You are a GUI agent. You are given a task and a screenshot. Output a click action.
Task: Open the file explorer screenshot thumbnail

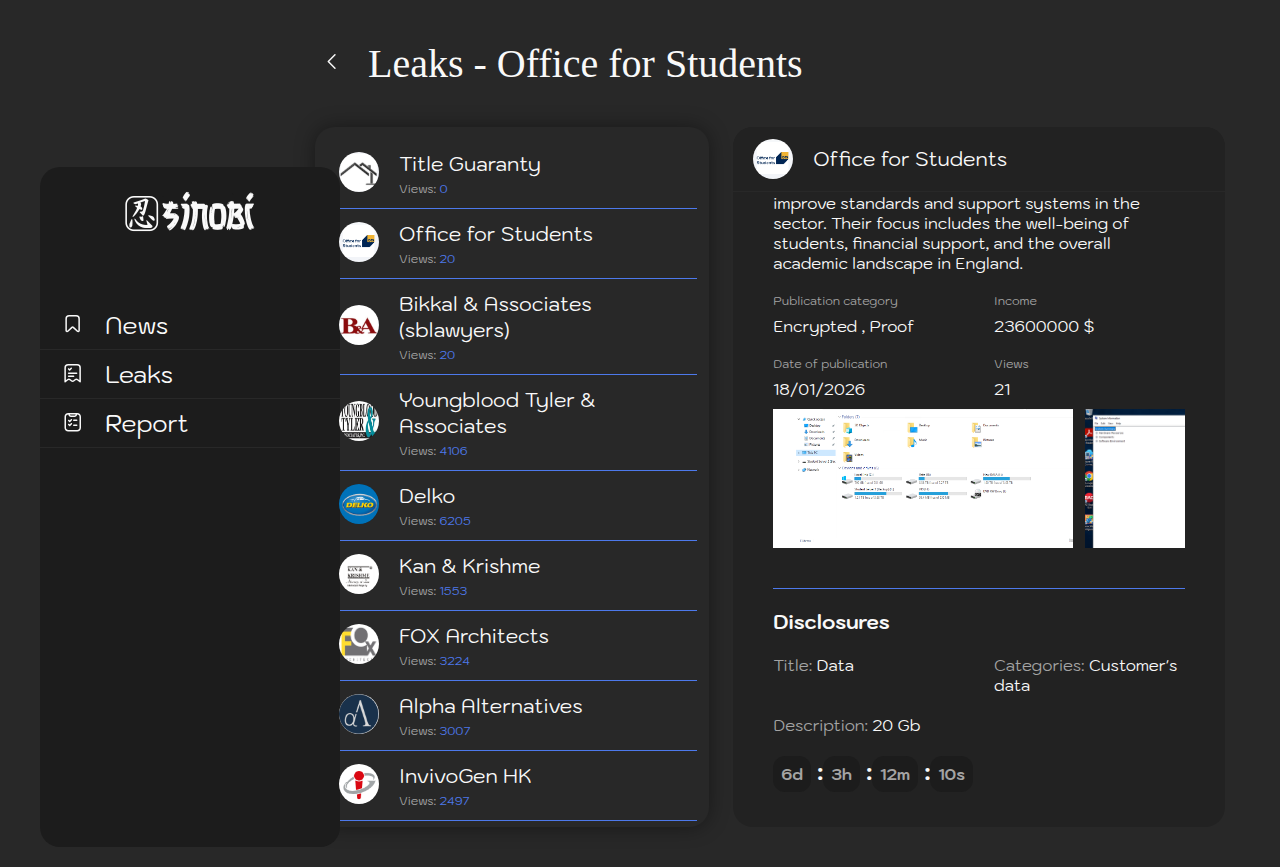(x=922, y=478)
